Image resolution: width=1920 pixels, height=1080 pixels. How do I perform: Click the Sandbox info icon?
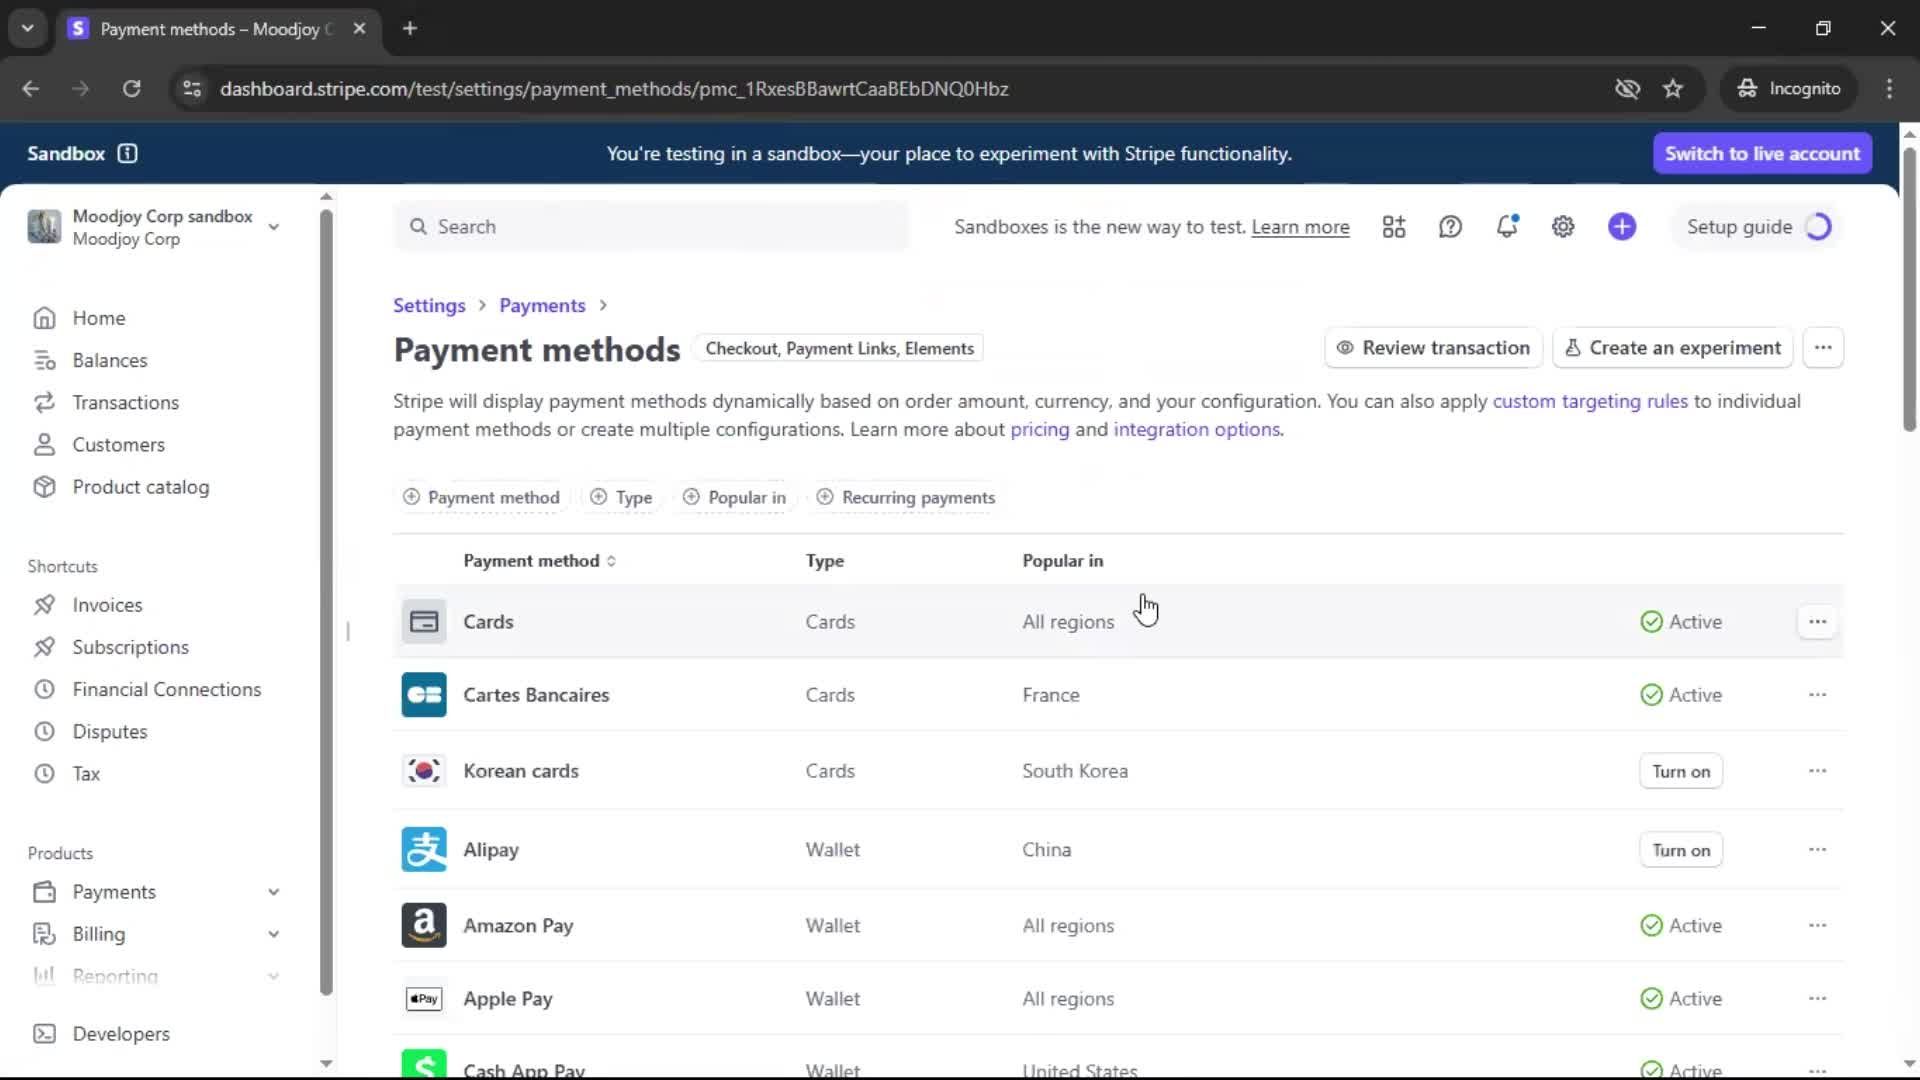coord(127,153)
